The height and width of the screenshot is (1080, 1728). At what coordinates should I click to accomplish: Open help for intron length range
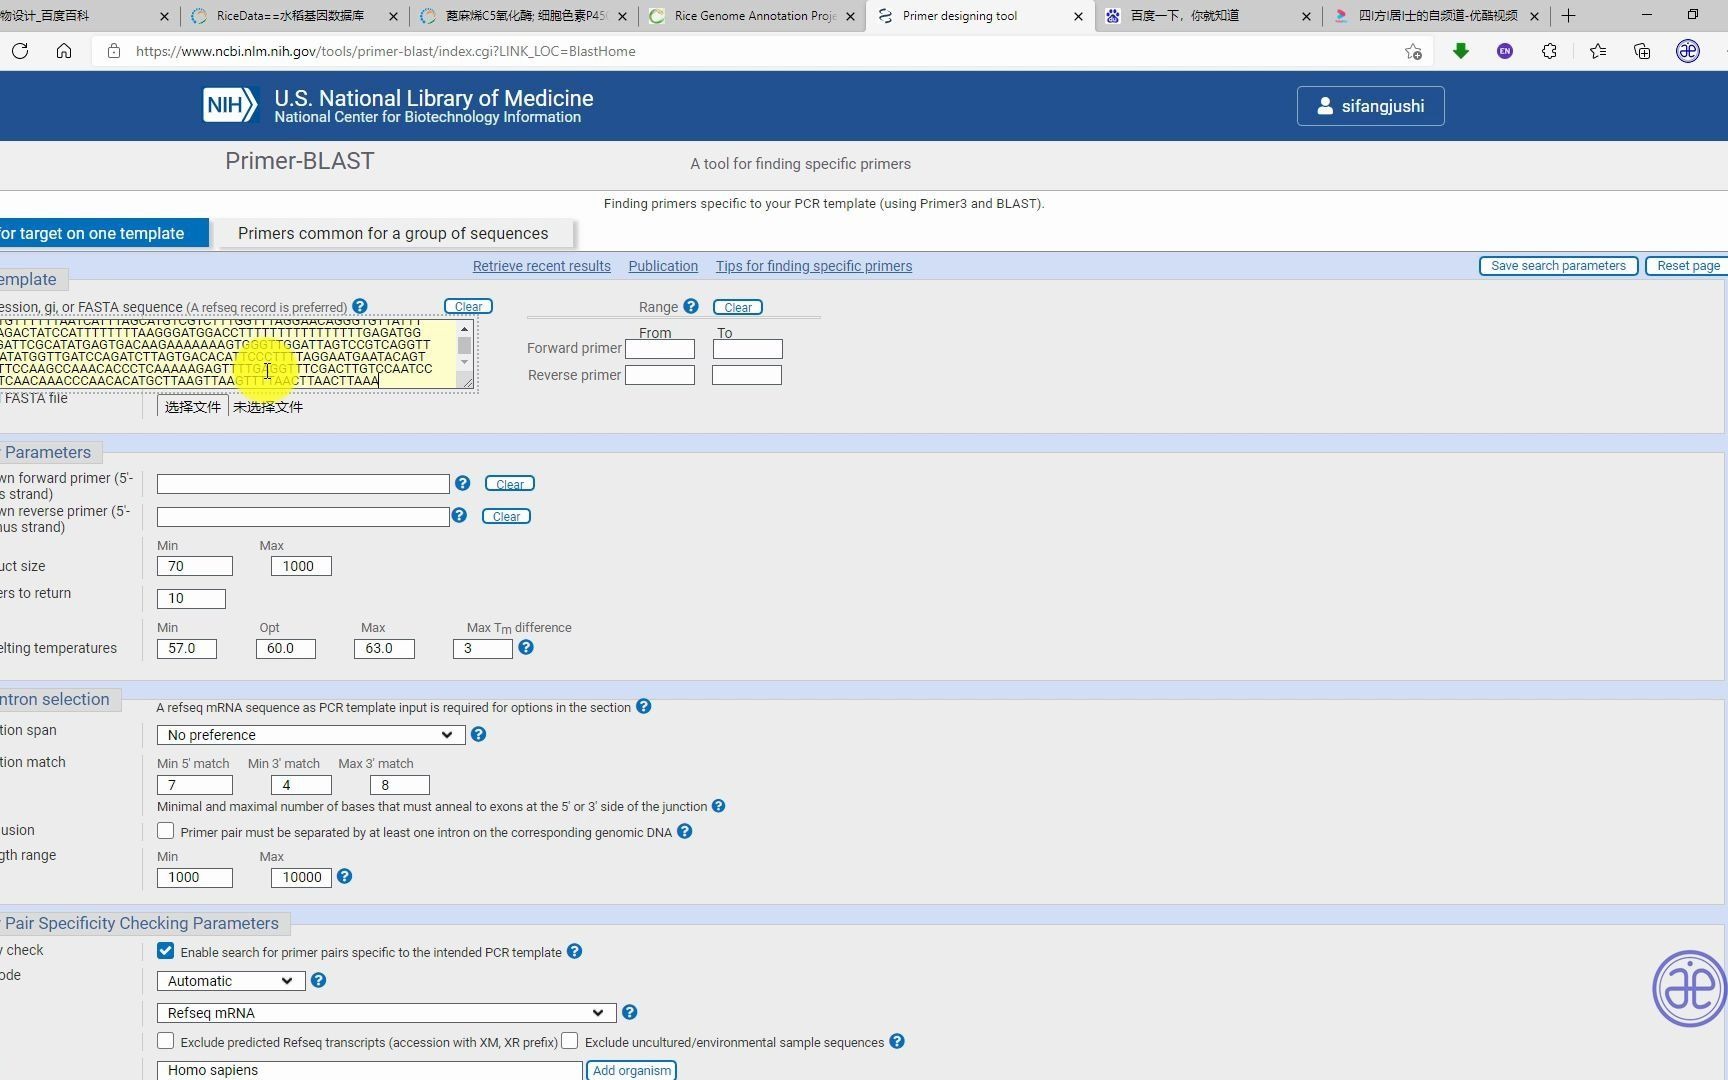pos(344,876)
